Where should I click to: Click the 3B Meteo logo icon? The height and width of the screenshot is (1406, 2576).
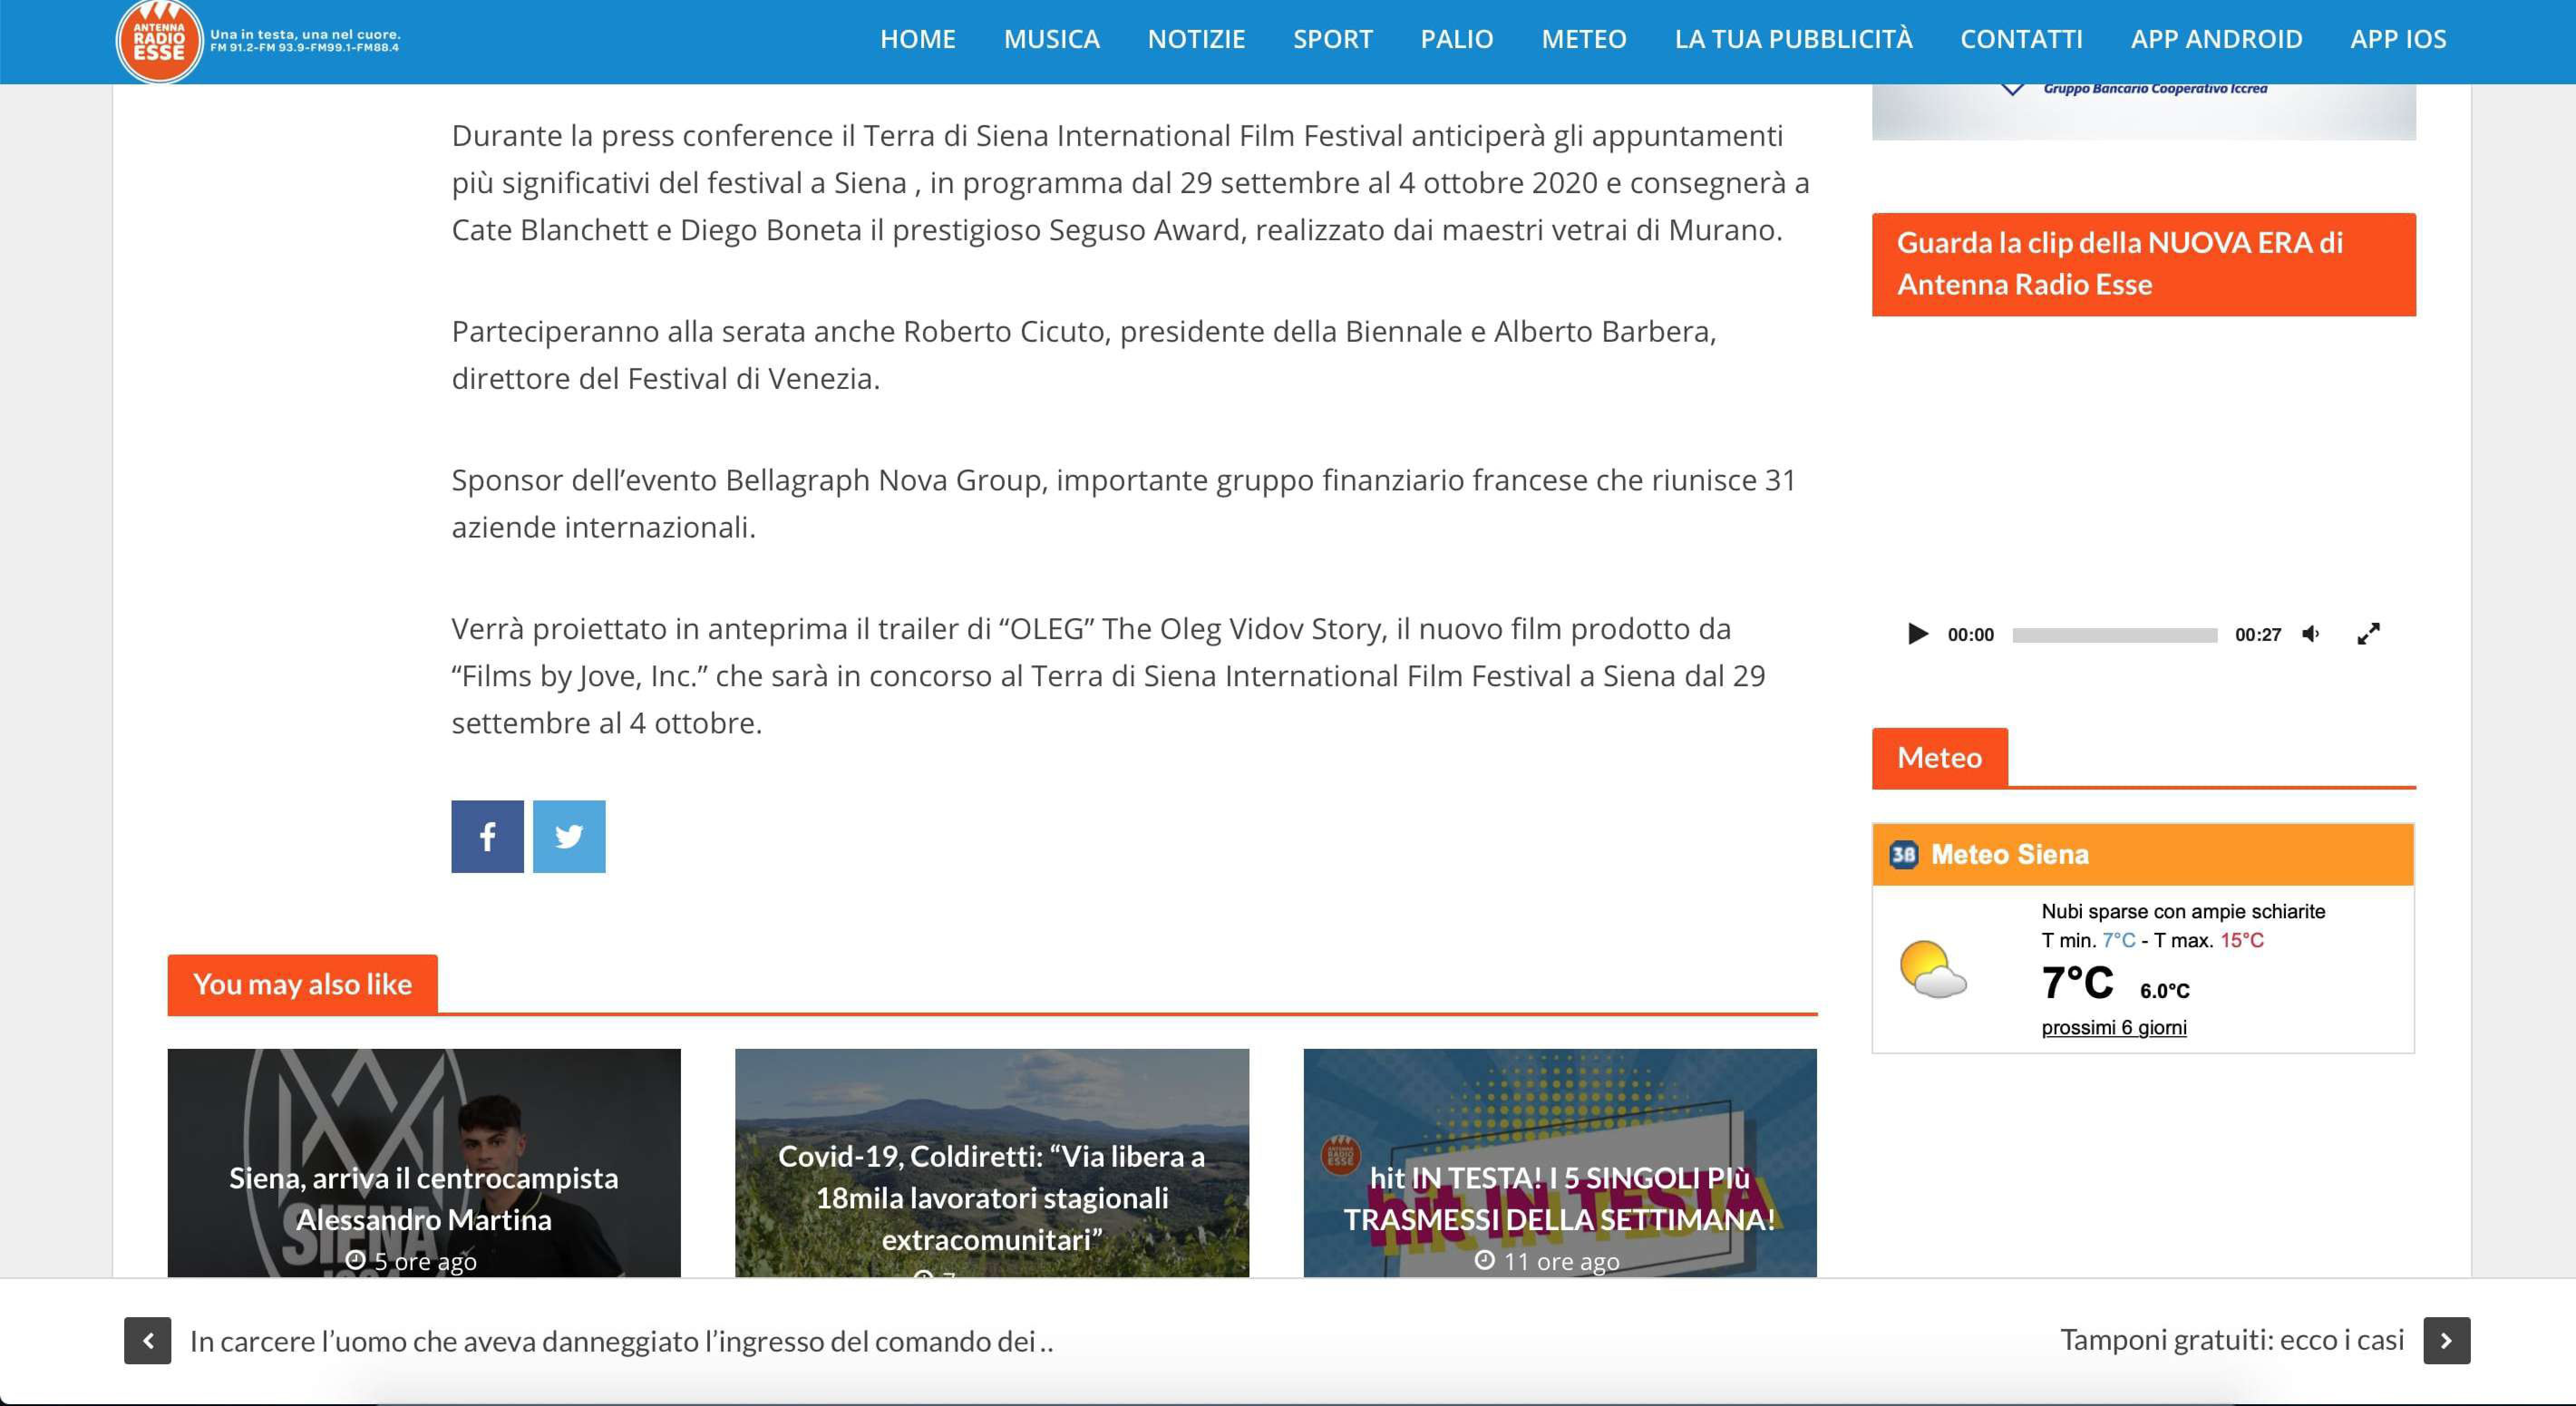(x=1903, y=855)
